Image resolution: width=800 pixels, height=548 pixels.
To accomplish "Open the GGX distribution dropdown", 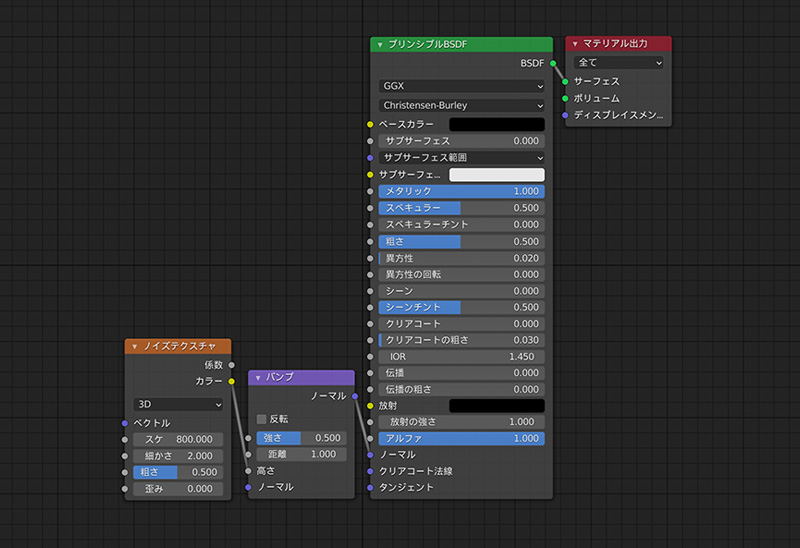I will [x=461, y=86].
